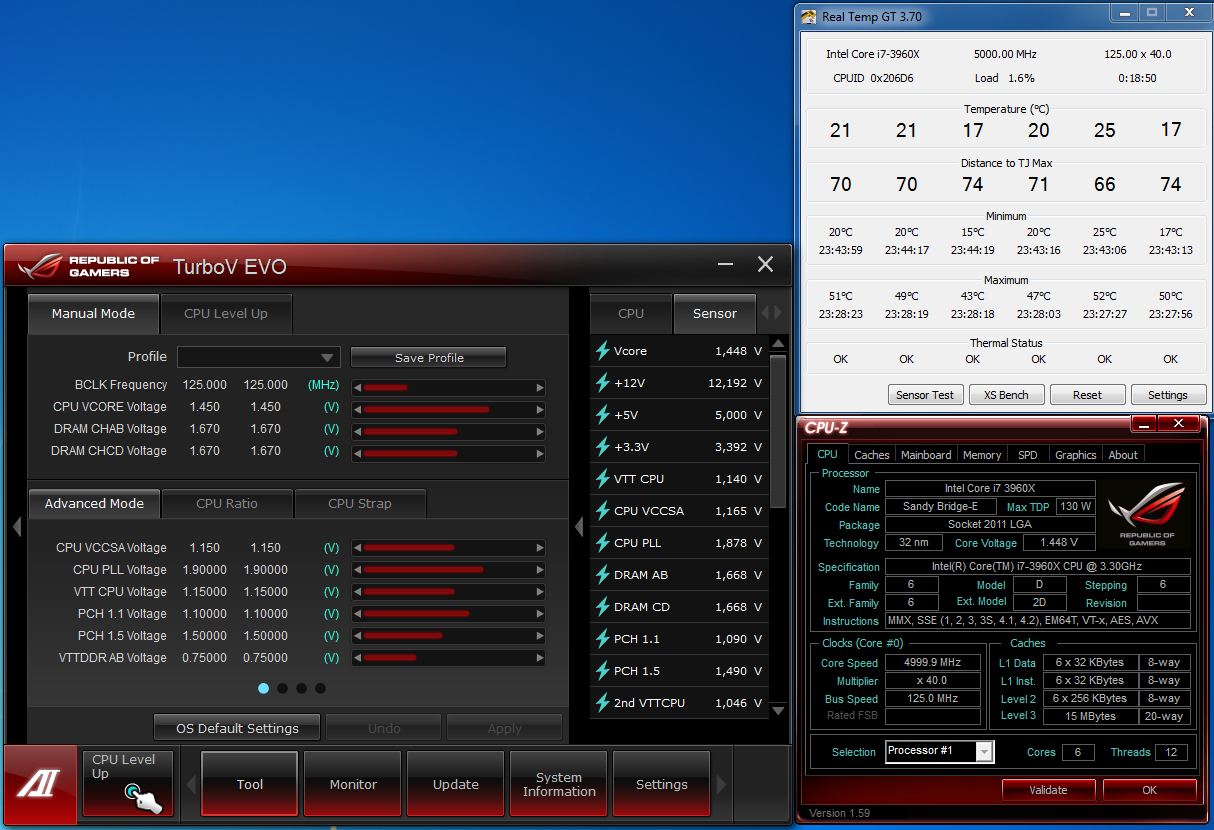Viewport: 1214px width, 830px height.
Task: Switch to the CPU Level Up tab
Action: coord(226,313)
